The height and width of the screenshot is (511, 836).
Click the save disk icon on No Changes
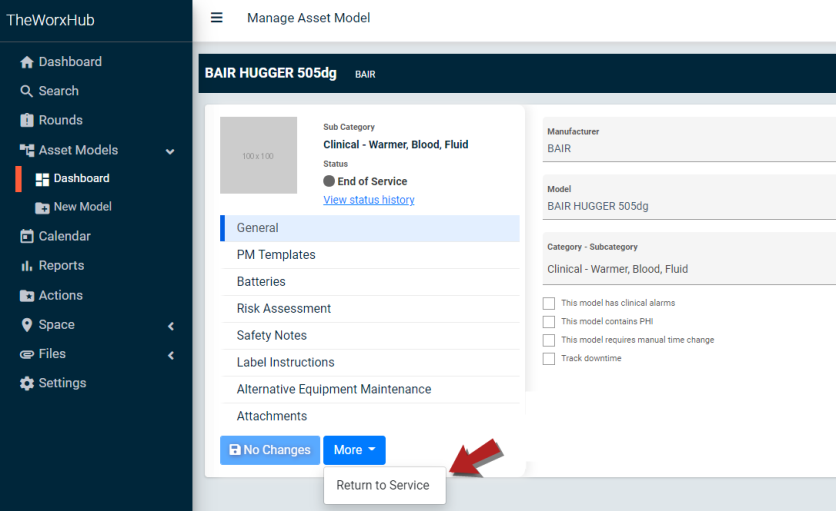pyautogui.click(x=235, y=450)
